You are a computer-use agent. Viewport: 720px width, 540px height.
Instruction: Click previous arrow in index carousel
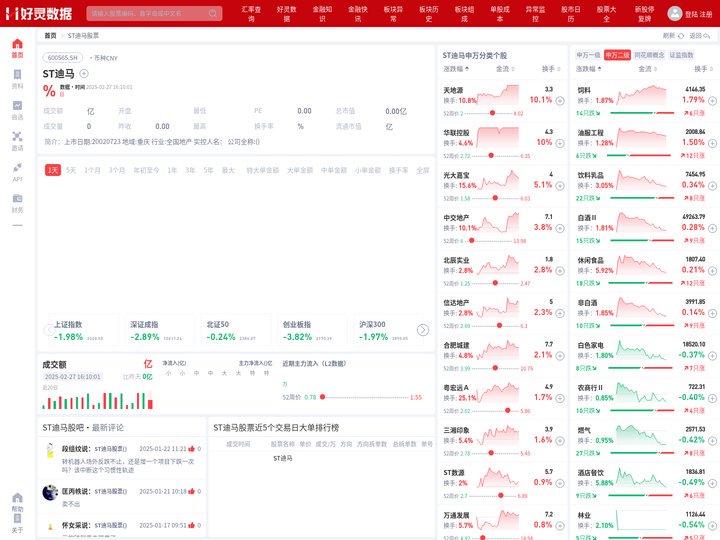pos(49,330)
